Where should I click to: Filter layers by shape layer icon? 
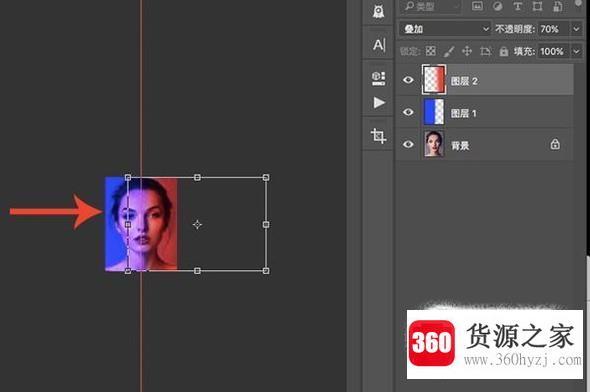537,6
